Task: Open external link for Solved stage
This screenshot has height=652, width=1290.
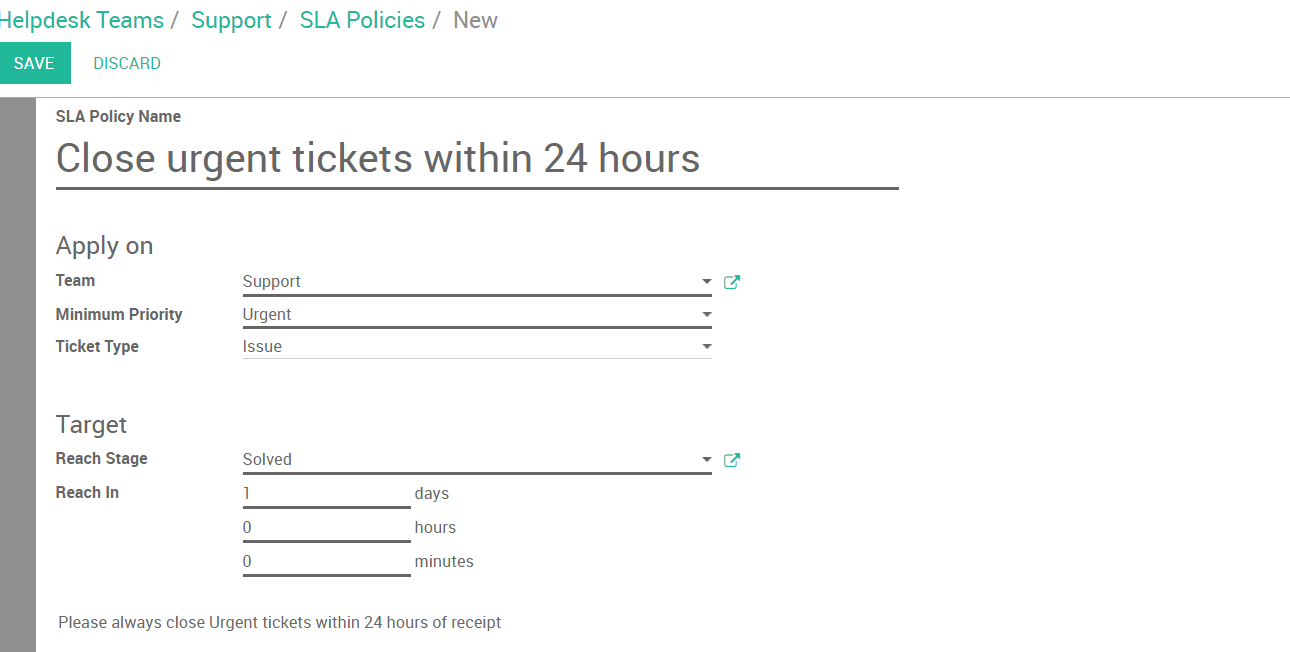Action: coord(732,460)
